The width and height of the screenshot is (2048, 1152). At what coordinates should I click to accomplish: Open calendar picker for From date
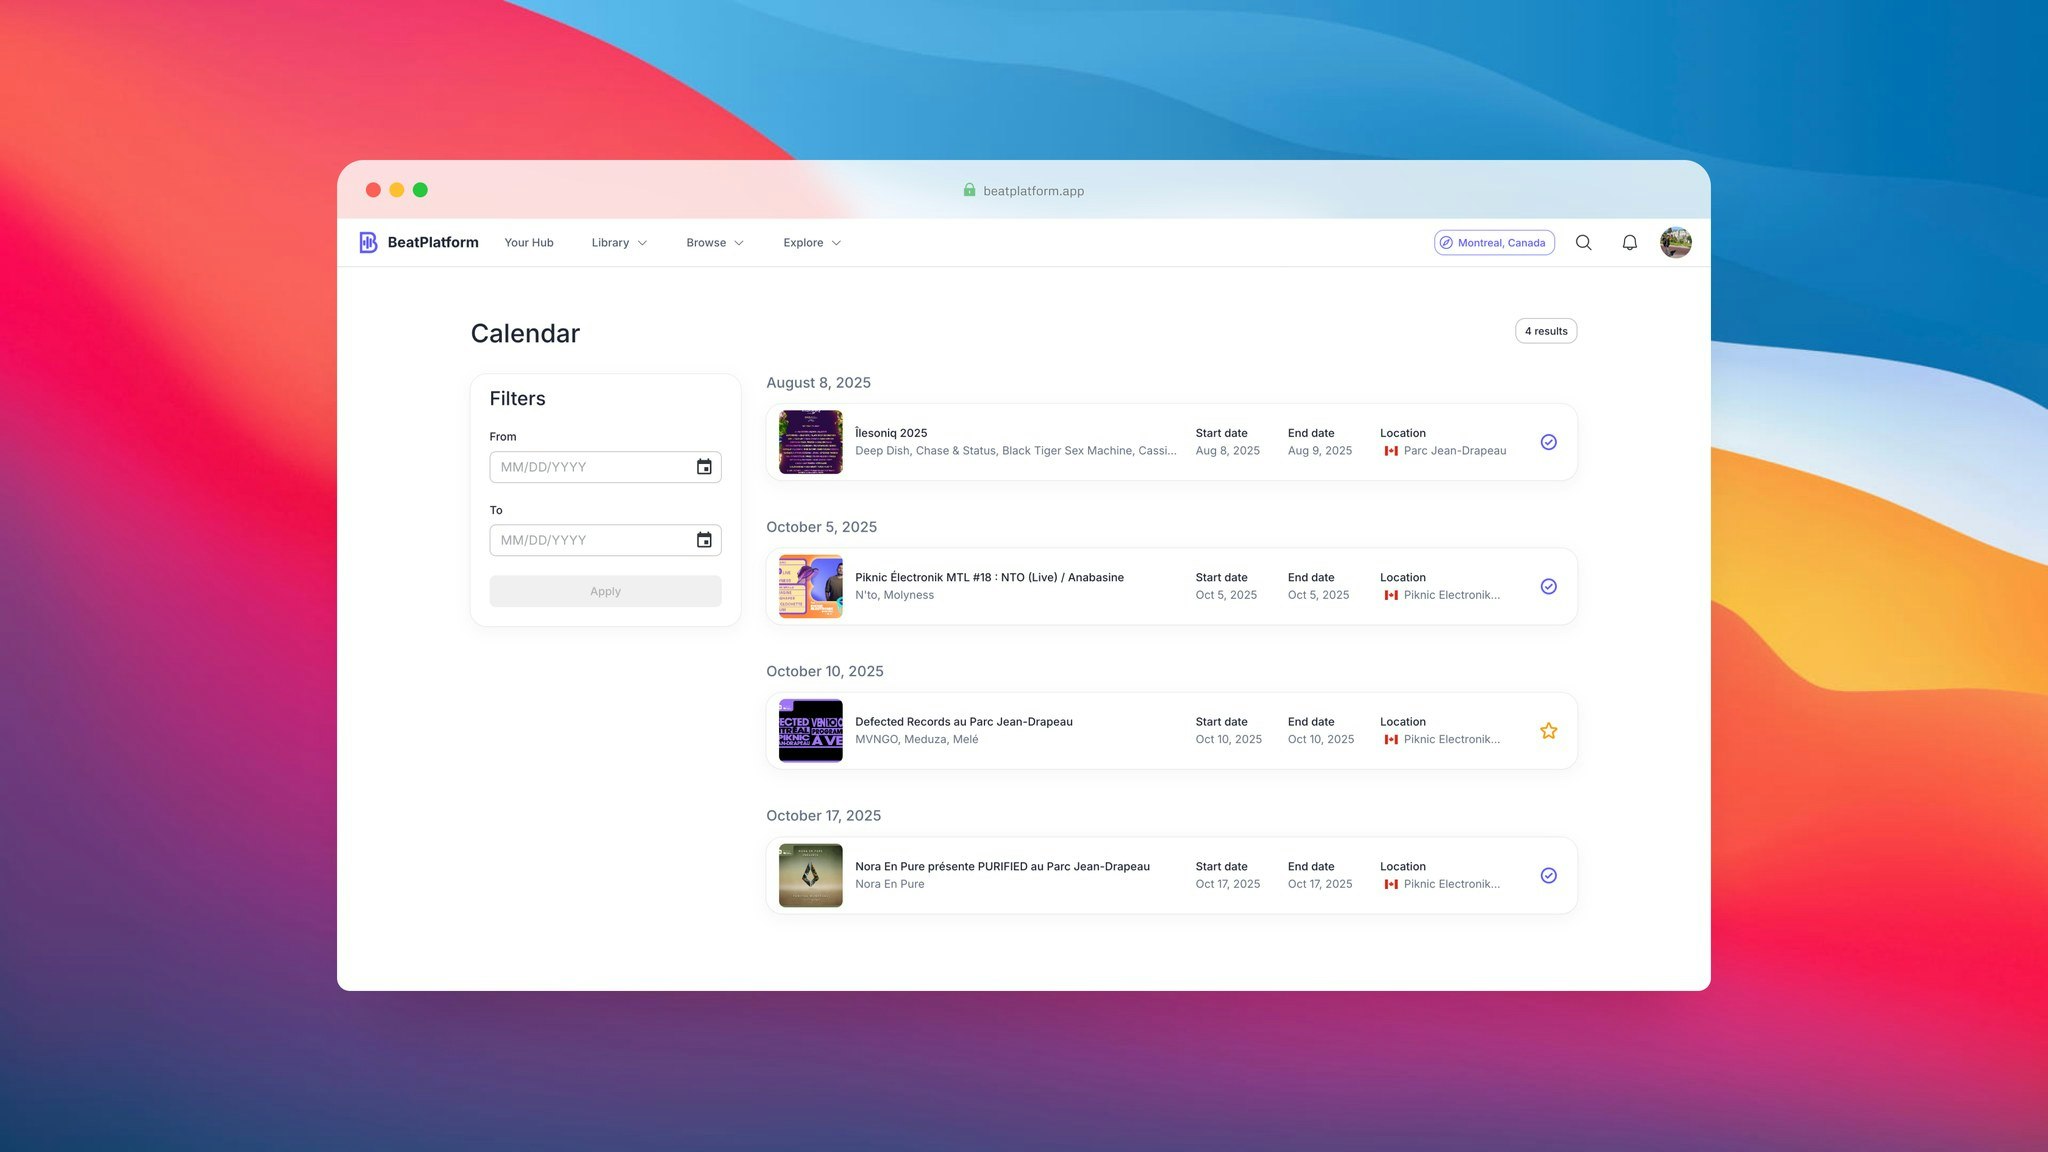click(x=704, y=467)
